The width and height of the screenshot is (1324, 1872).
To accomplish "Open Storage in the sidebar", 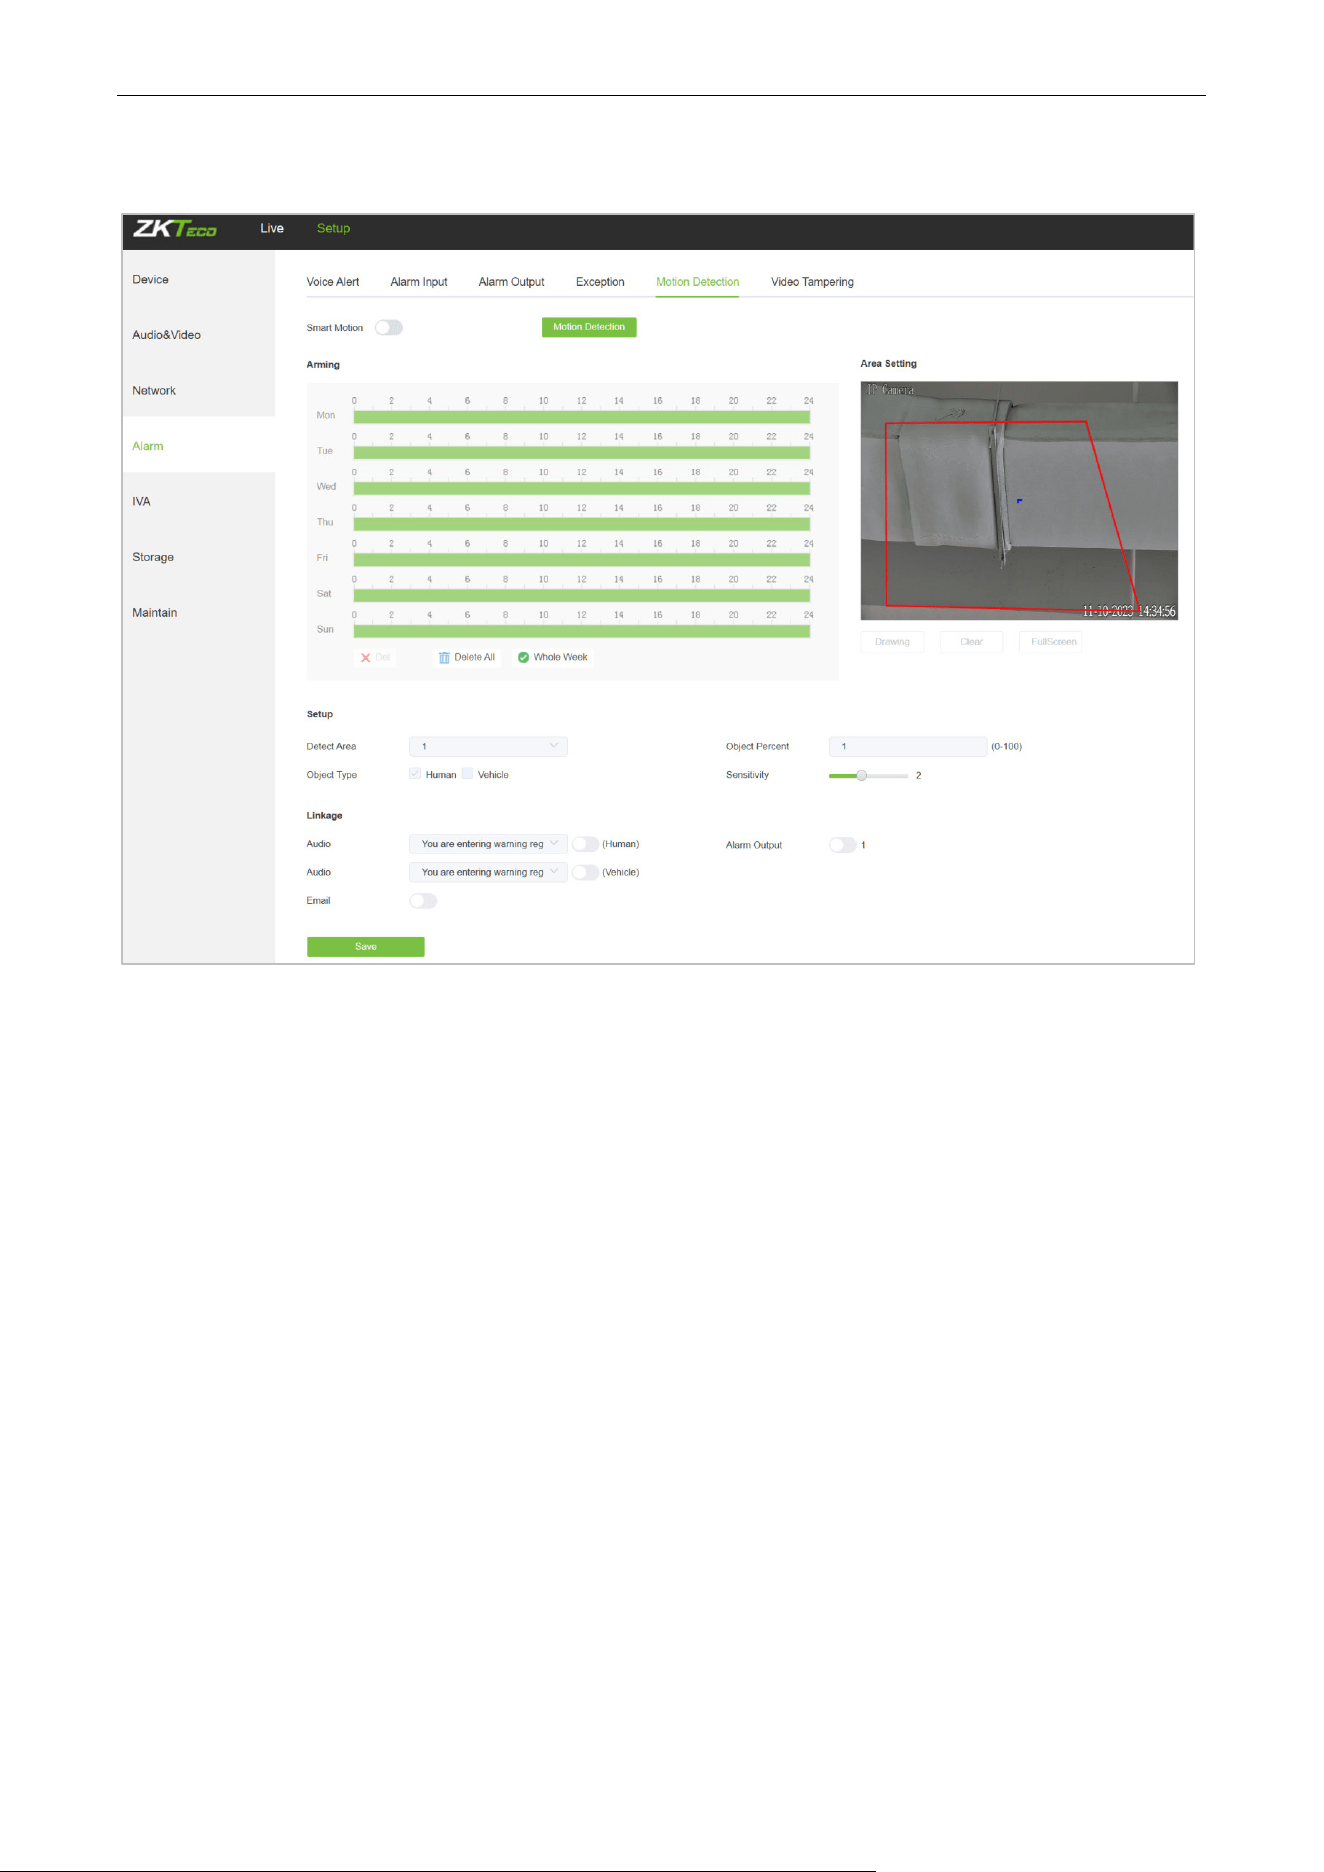I will pyautogui.click(x=198, y=557).
